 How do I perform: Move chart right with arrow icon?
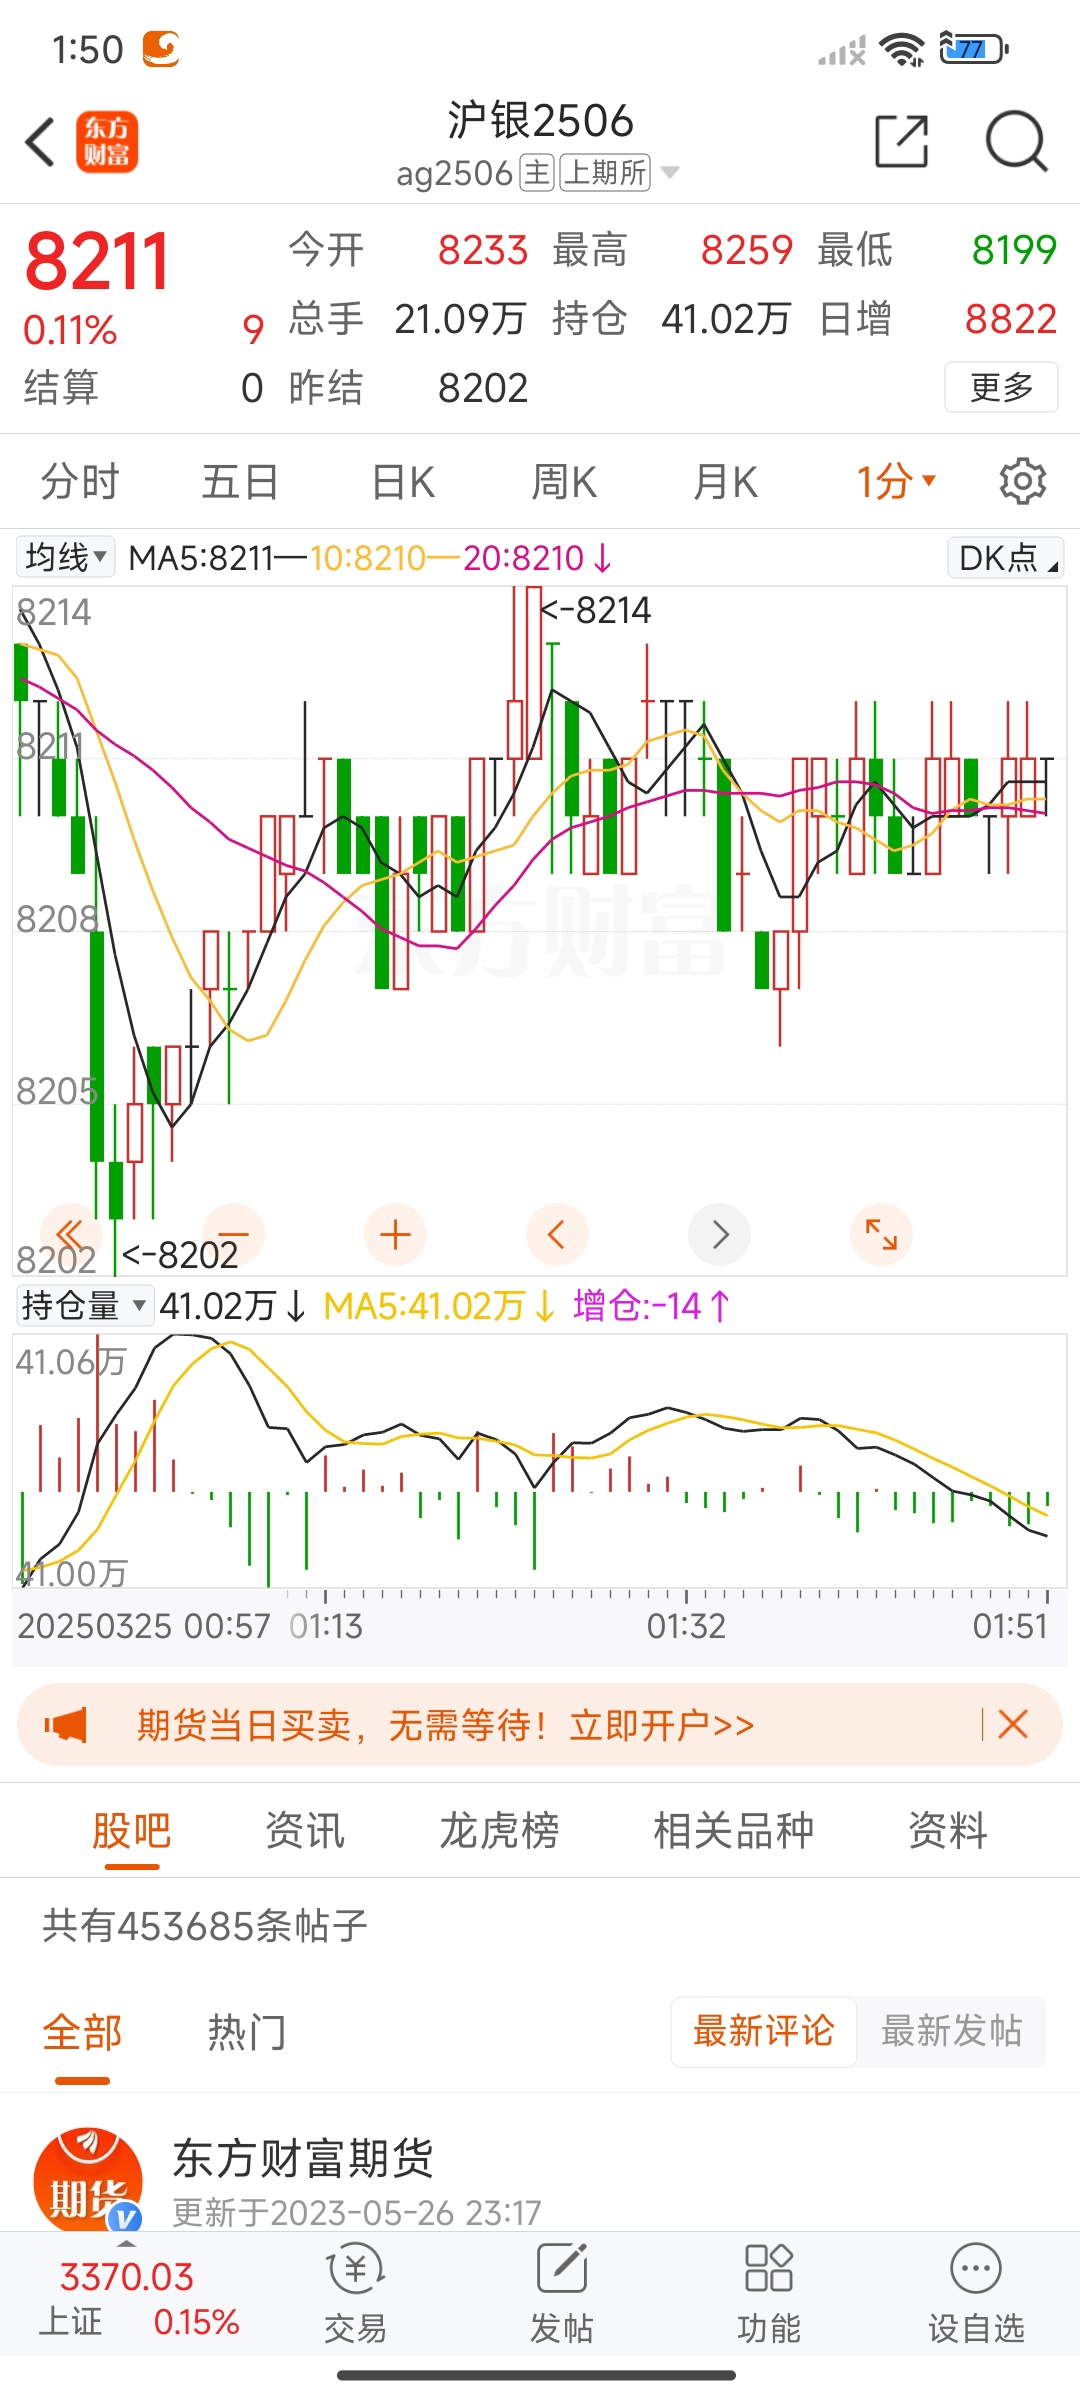tap(719, 1235)
